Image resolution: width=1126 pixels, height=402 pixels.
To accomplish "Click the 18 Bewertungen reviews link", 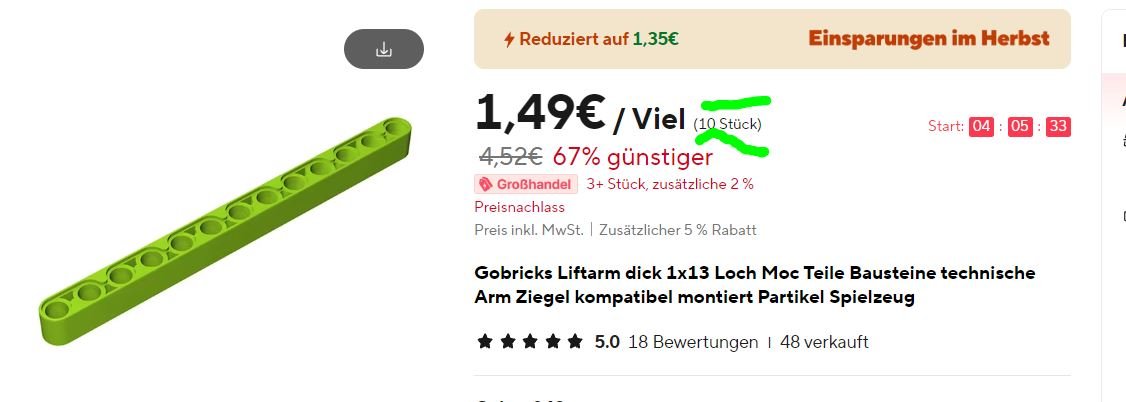I will coord(693,342).
